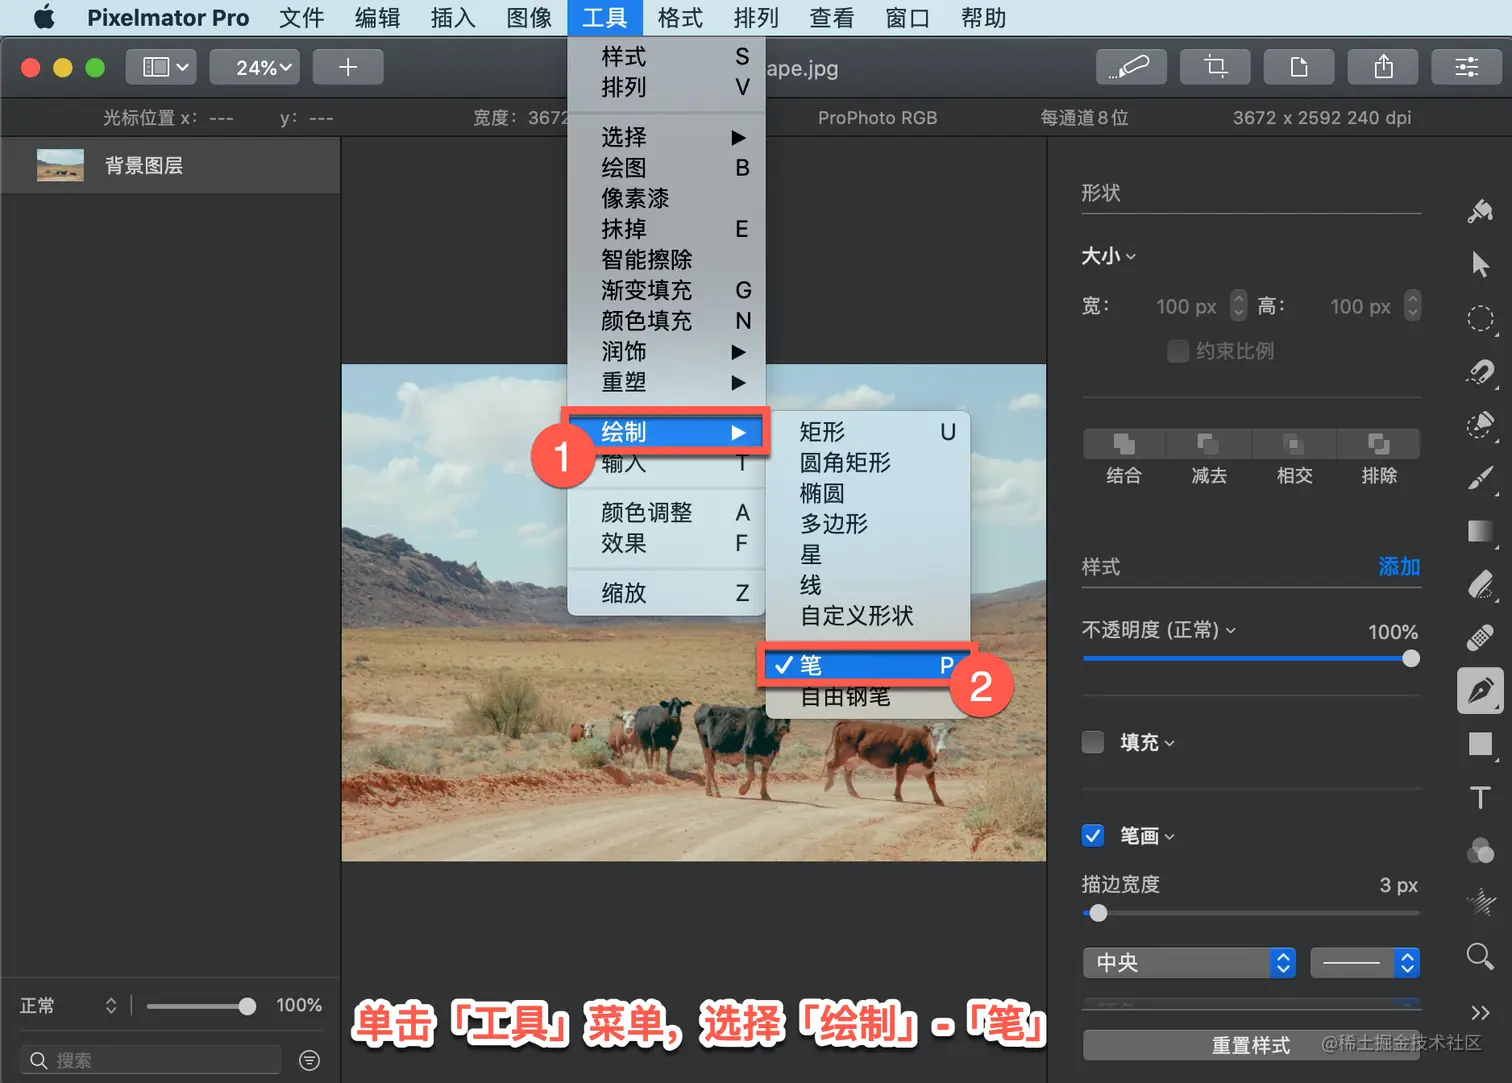Click the ML Enhance pen toolbar button
Screen dimensions: 1512x1083
coord(1131,67)
